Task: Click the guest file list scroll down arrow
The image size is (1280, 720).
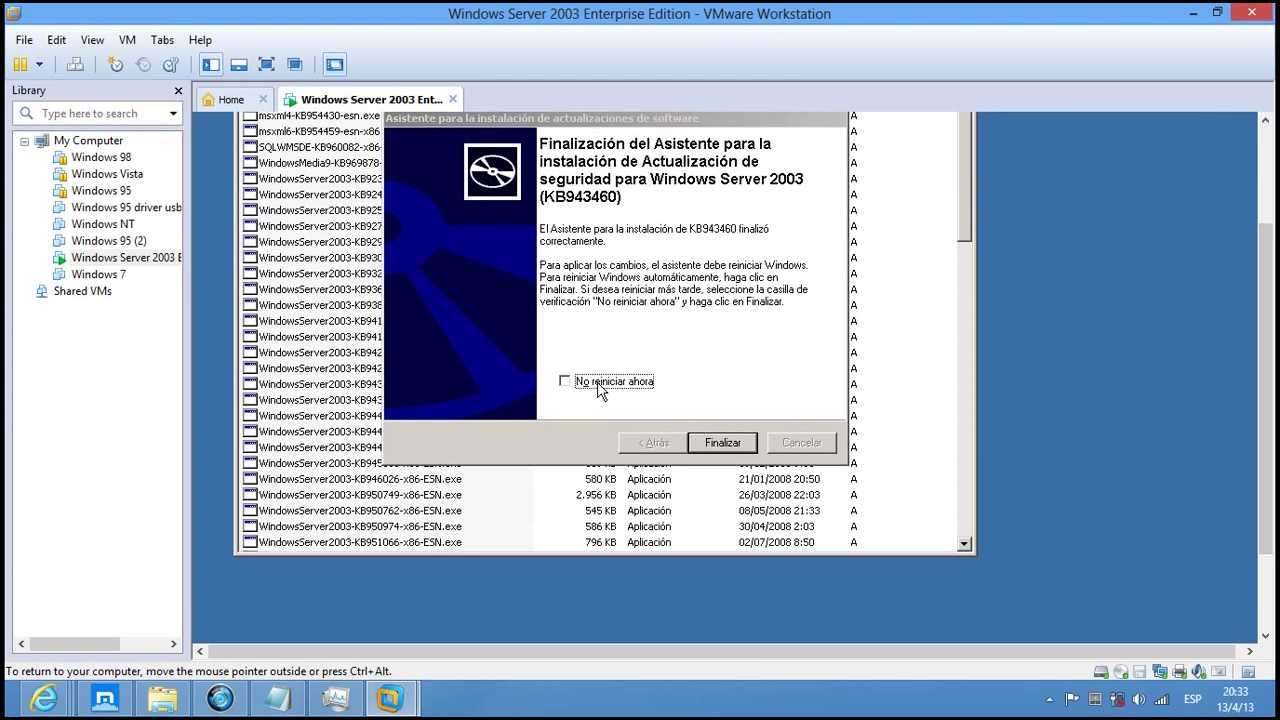Action: pos(965,544)
